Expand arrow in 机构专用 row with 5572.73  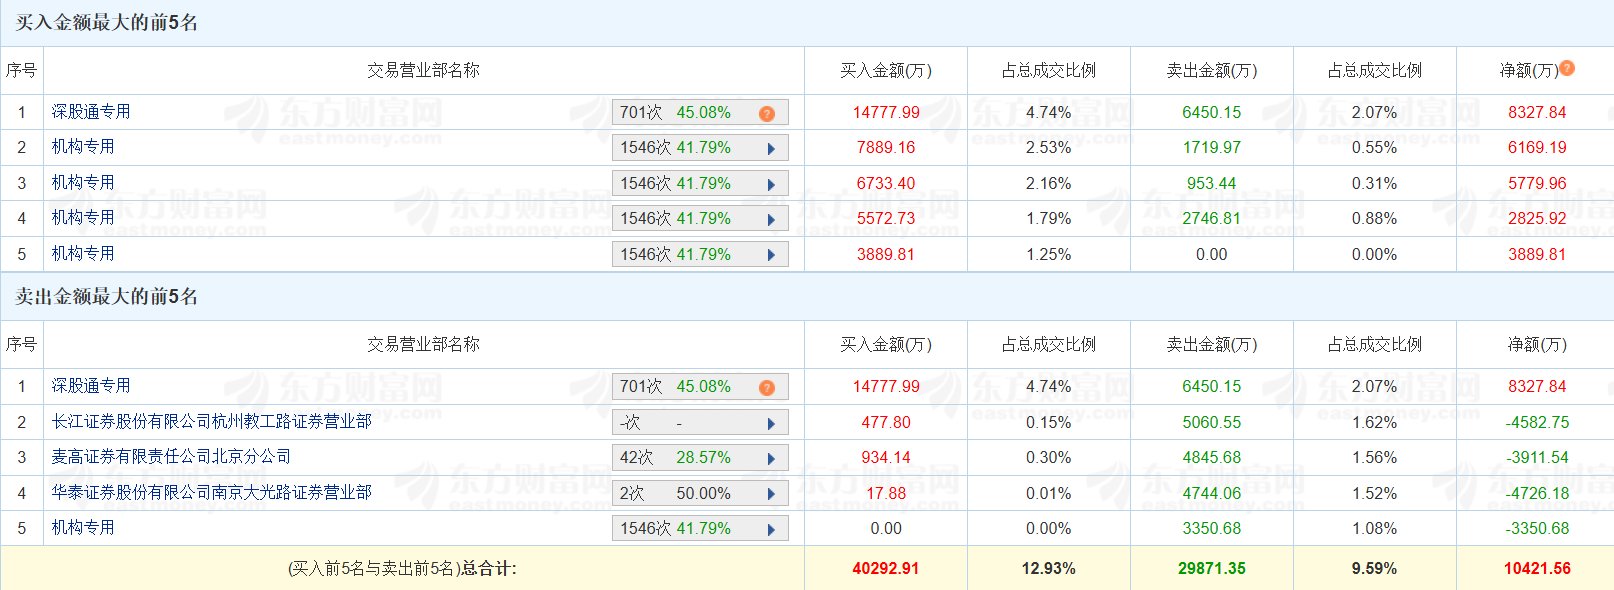771,220
